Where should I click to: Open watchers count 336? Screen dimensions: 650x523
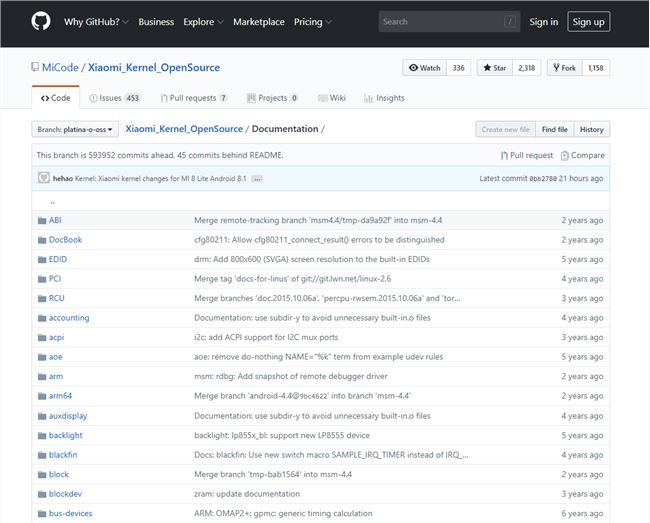pos(458,68)
